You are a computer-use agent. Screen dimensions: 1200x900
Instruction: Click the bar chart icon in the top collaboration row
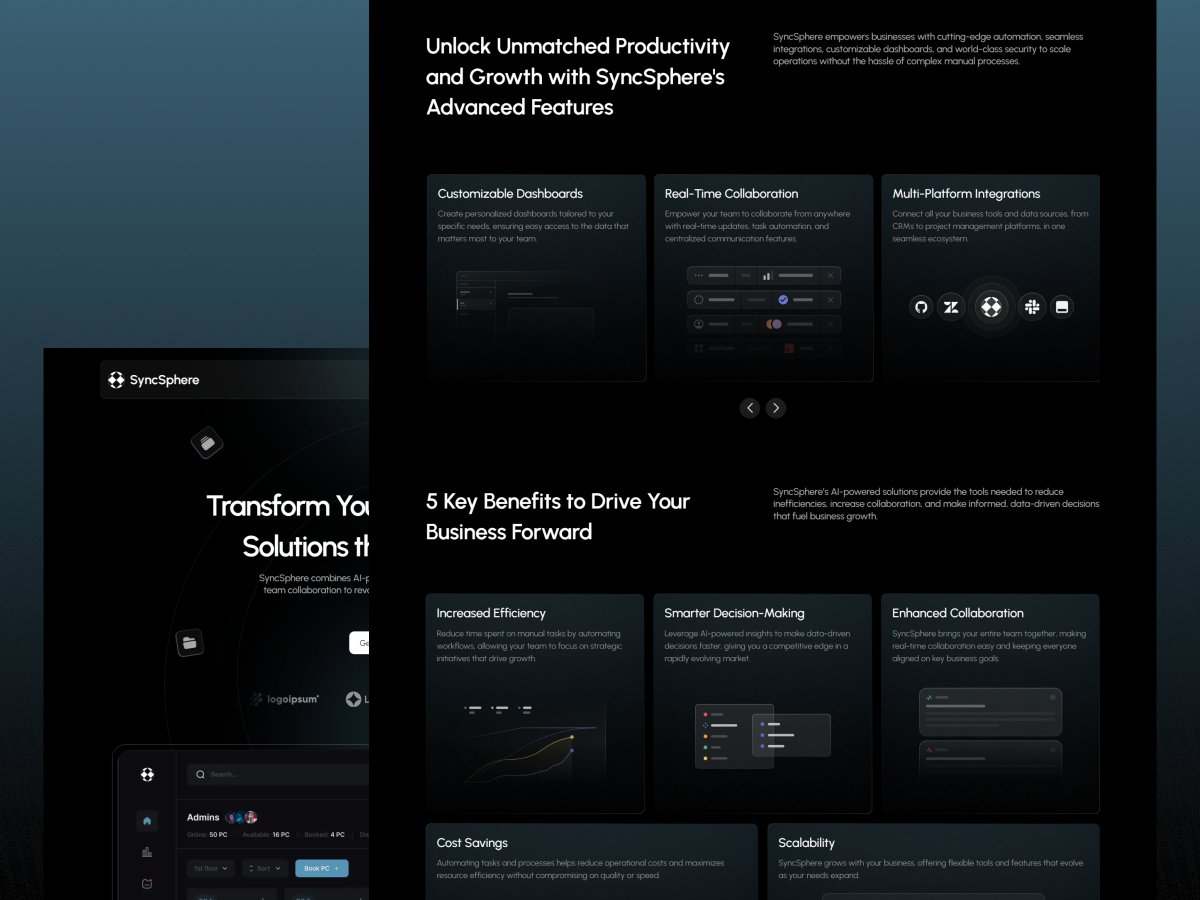(767, 275)
